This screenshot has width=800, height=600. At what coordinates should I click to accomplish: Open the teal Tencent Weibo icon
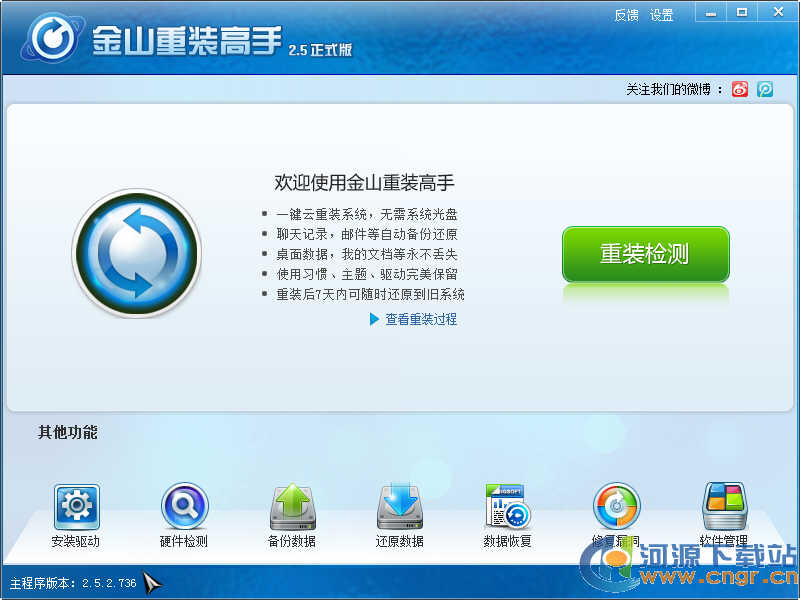point(765,89)
